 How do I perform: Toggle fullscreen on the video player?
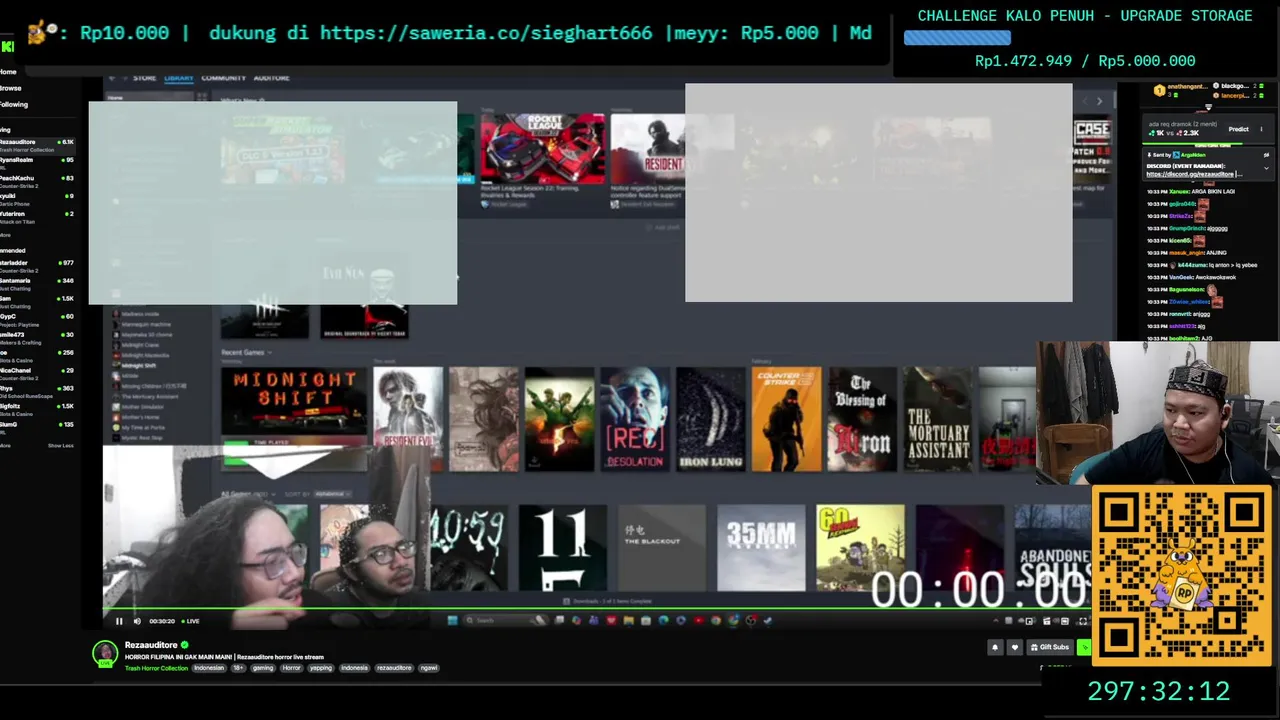(1083, 621)
